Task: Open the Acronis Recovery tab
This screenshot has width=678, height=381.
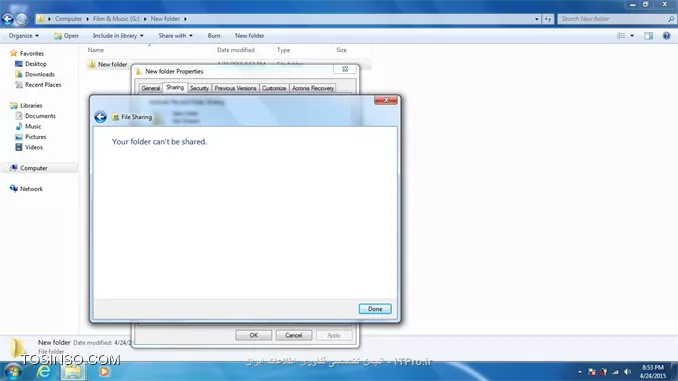Action: coord(313,88)
